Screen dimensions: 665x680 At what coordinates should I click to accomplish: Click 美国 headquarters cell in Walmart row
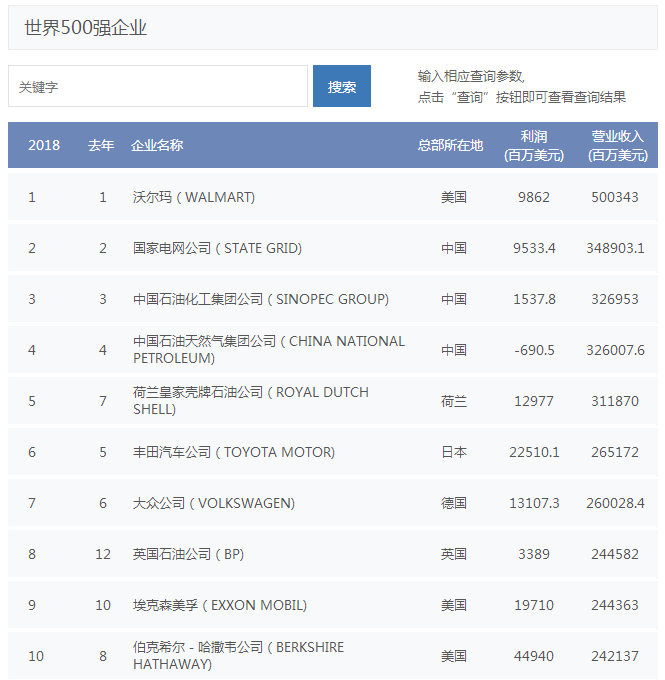(x=454, y=197)
